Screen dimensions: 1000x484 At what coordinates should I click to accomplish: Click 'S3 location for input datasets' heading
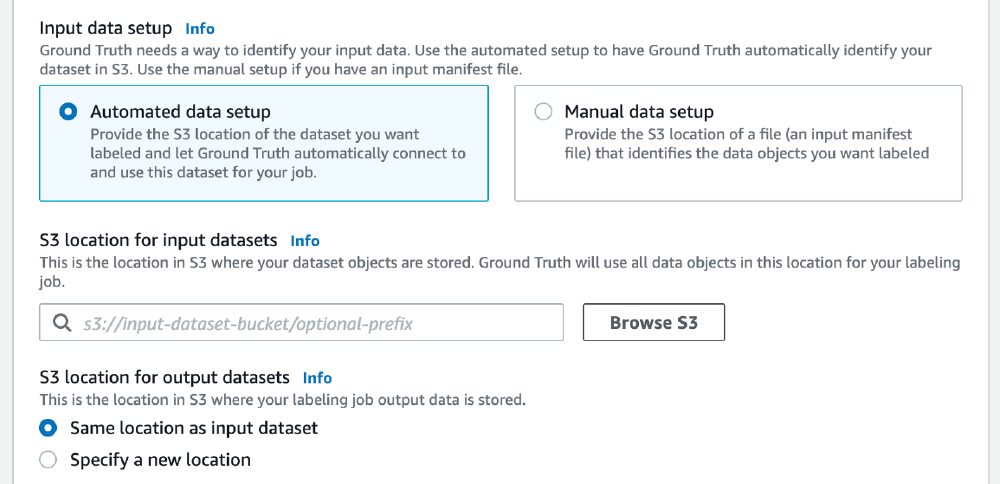[x=158, y=240]
